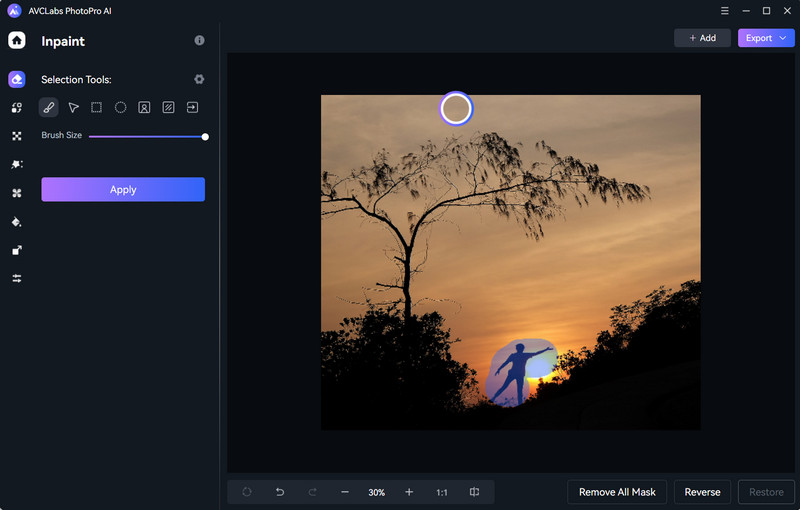The width and height of the screenshot is (800, 510).
Task: Open the resize expand sidebar tool
Action: click(16, 250)
